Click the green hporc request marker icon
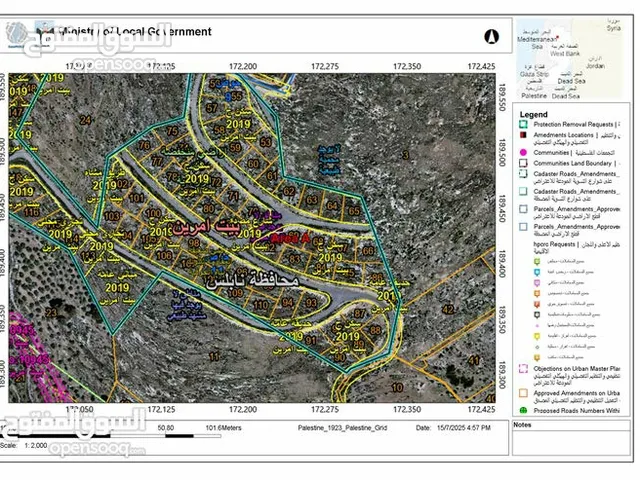 pyautogui.click(x=537, y=261)
